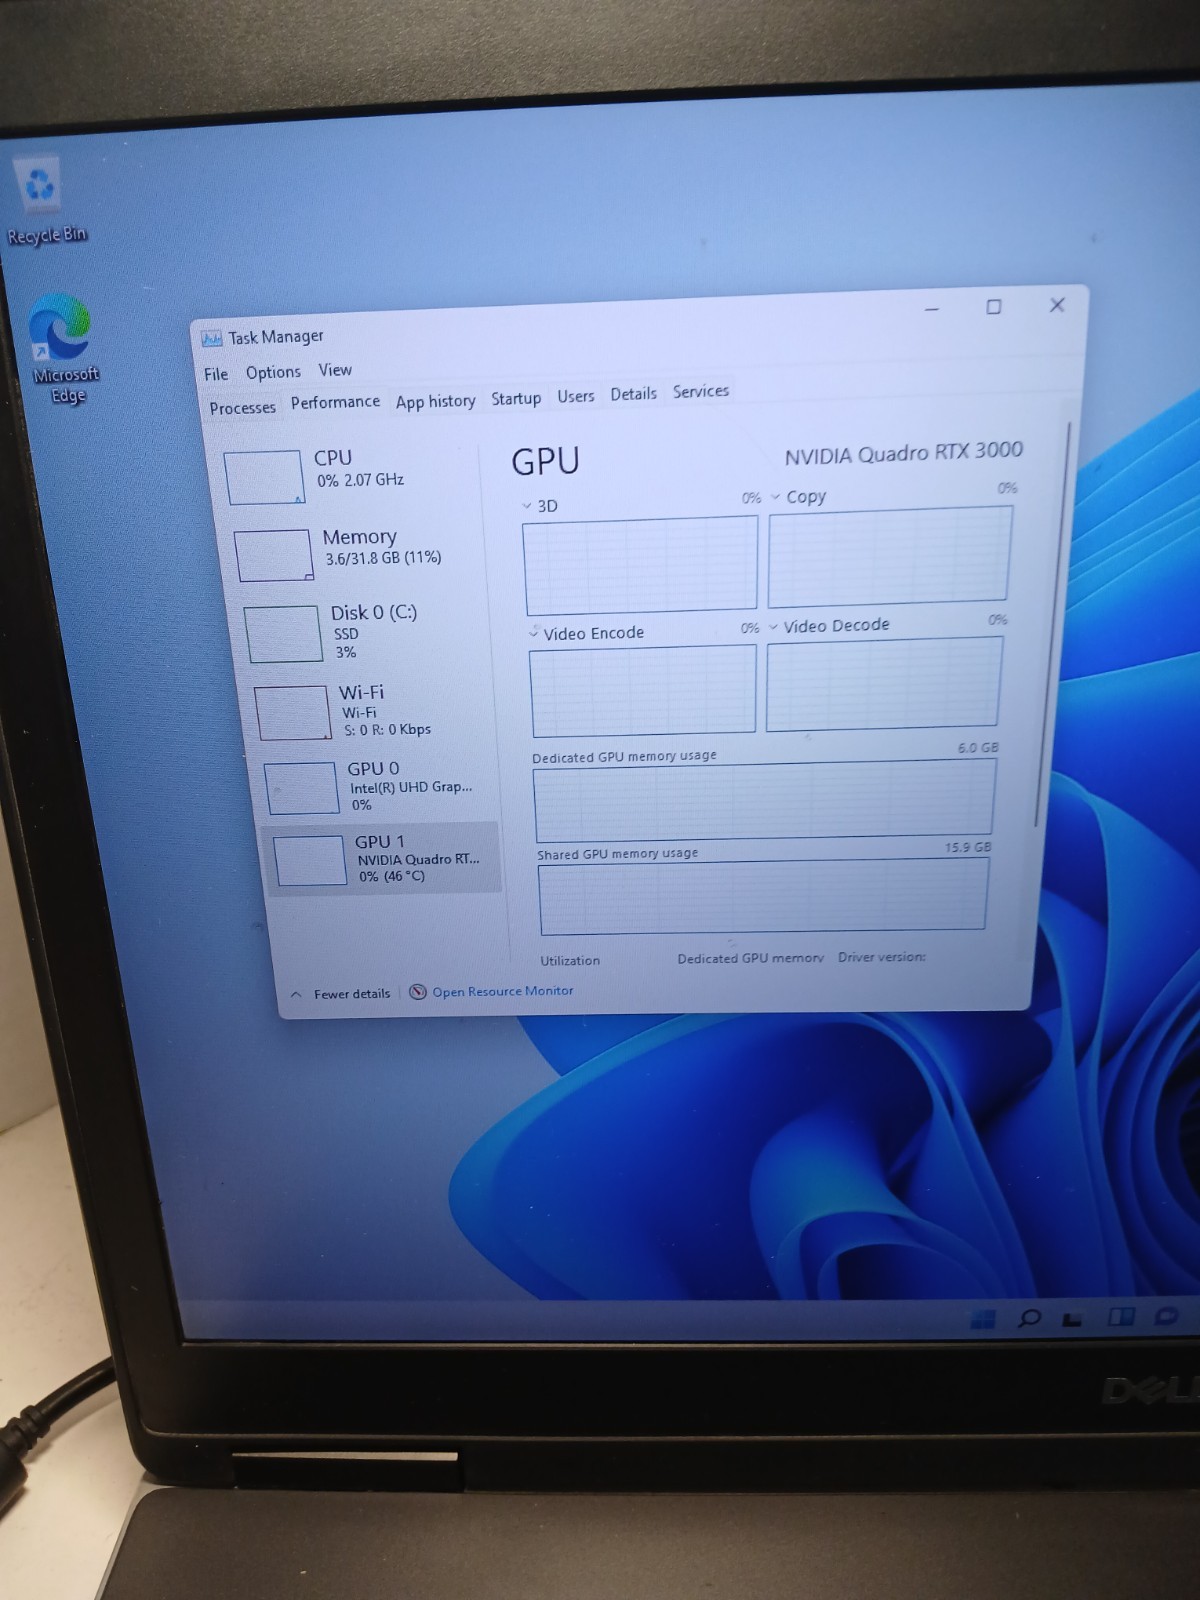
Task: Switch to the Performance tab
Action: 335,402
